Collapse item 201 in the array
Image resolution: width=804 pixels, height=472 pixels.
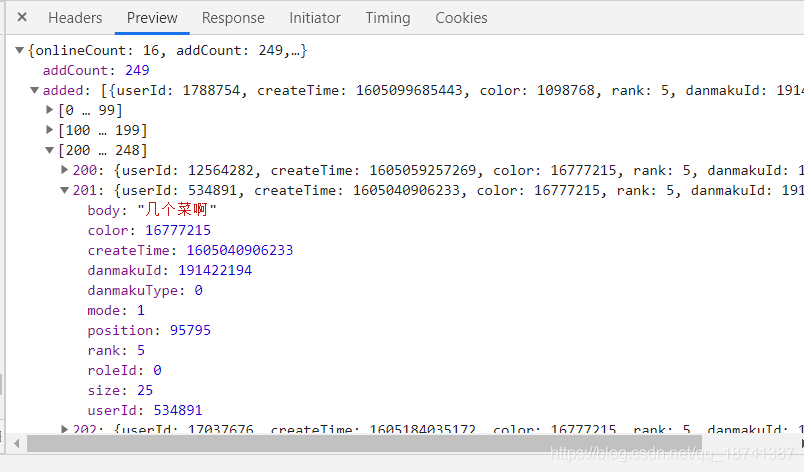click(x=65, y=190)
